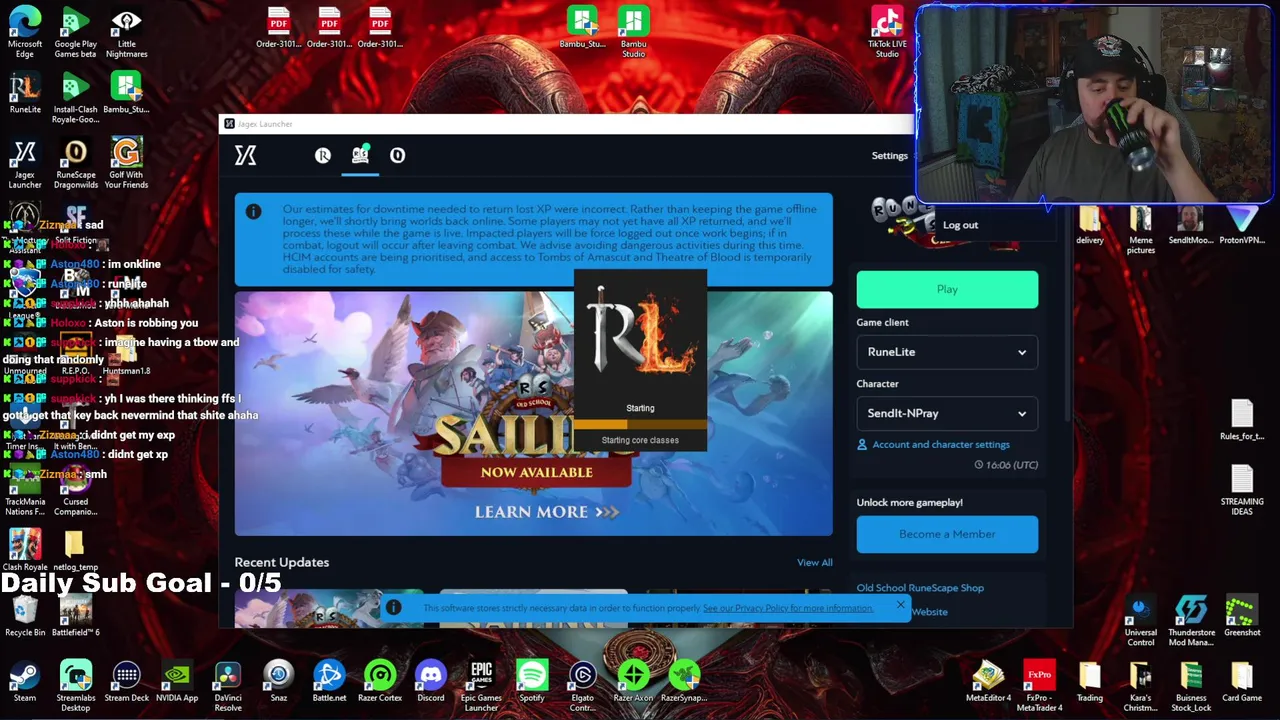This screenshot has height=720, width=1280.
Task: Open Discord desktop icon
Action: point(431,682)
